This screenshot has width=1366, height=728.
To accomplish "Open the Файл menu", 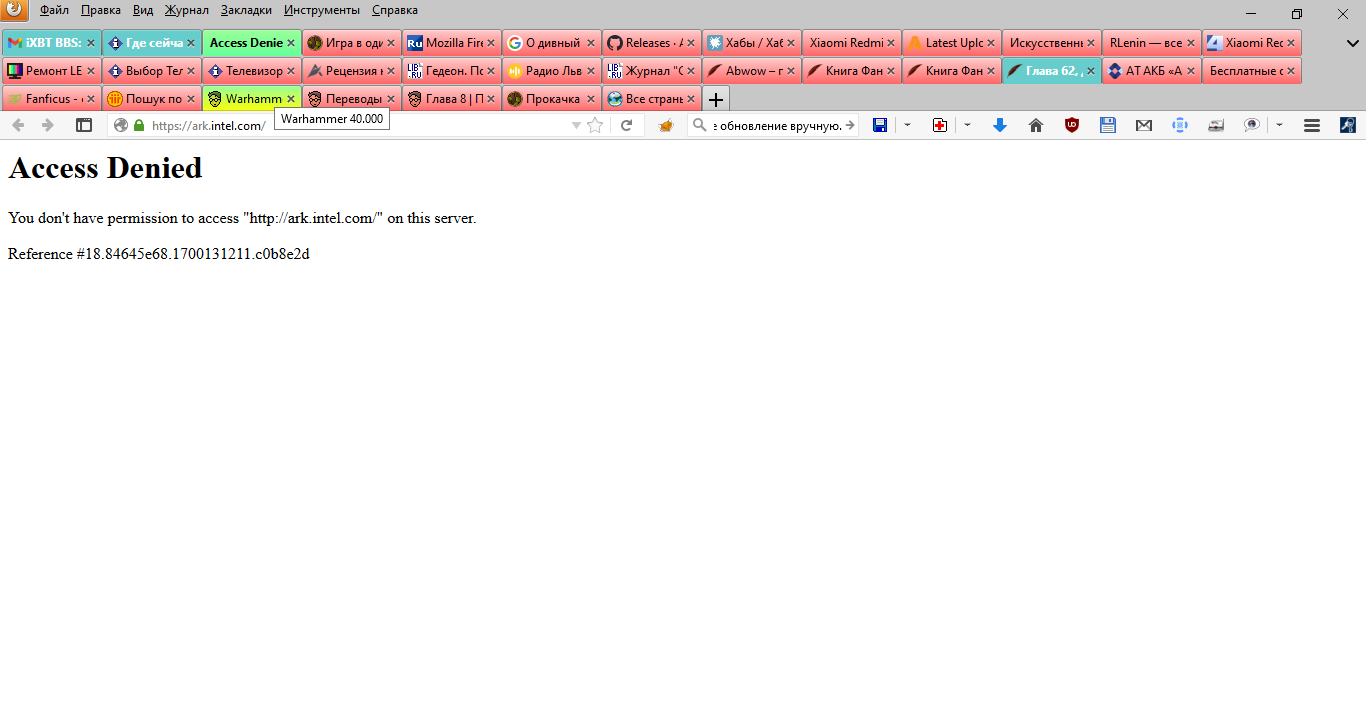I will [54, 10].
